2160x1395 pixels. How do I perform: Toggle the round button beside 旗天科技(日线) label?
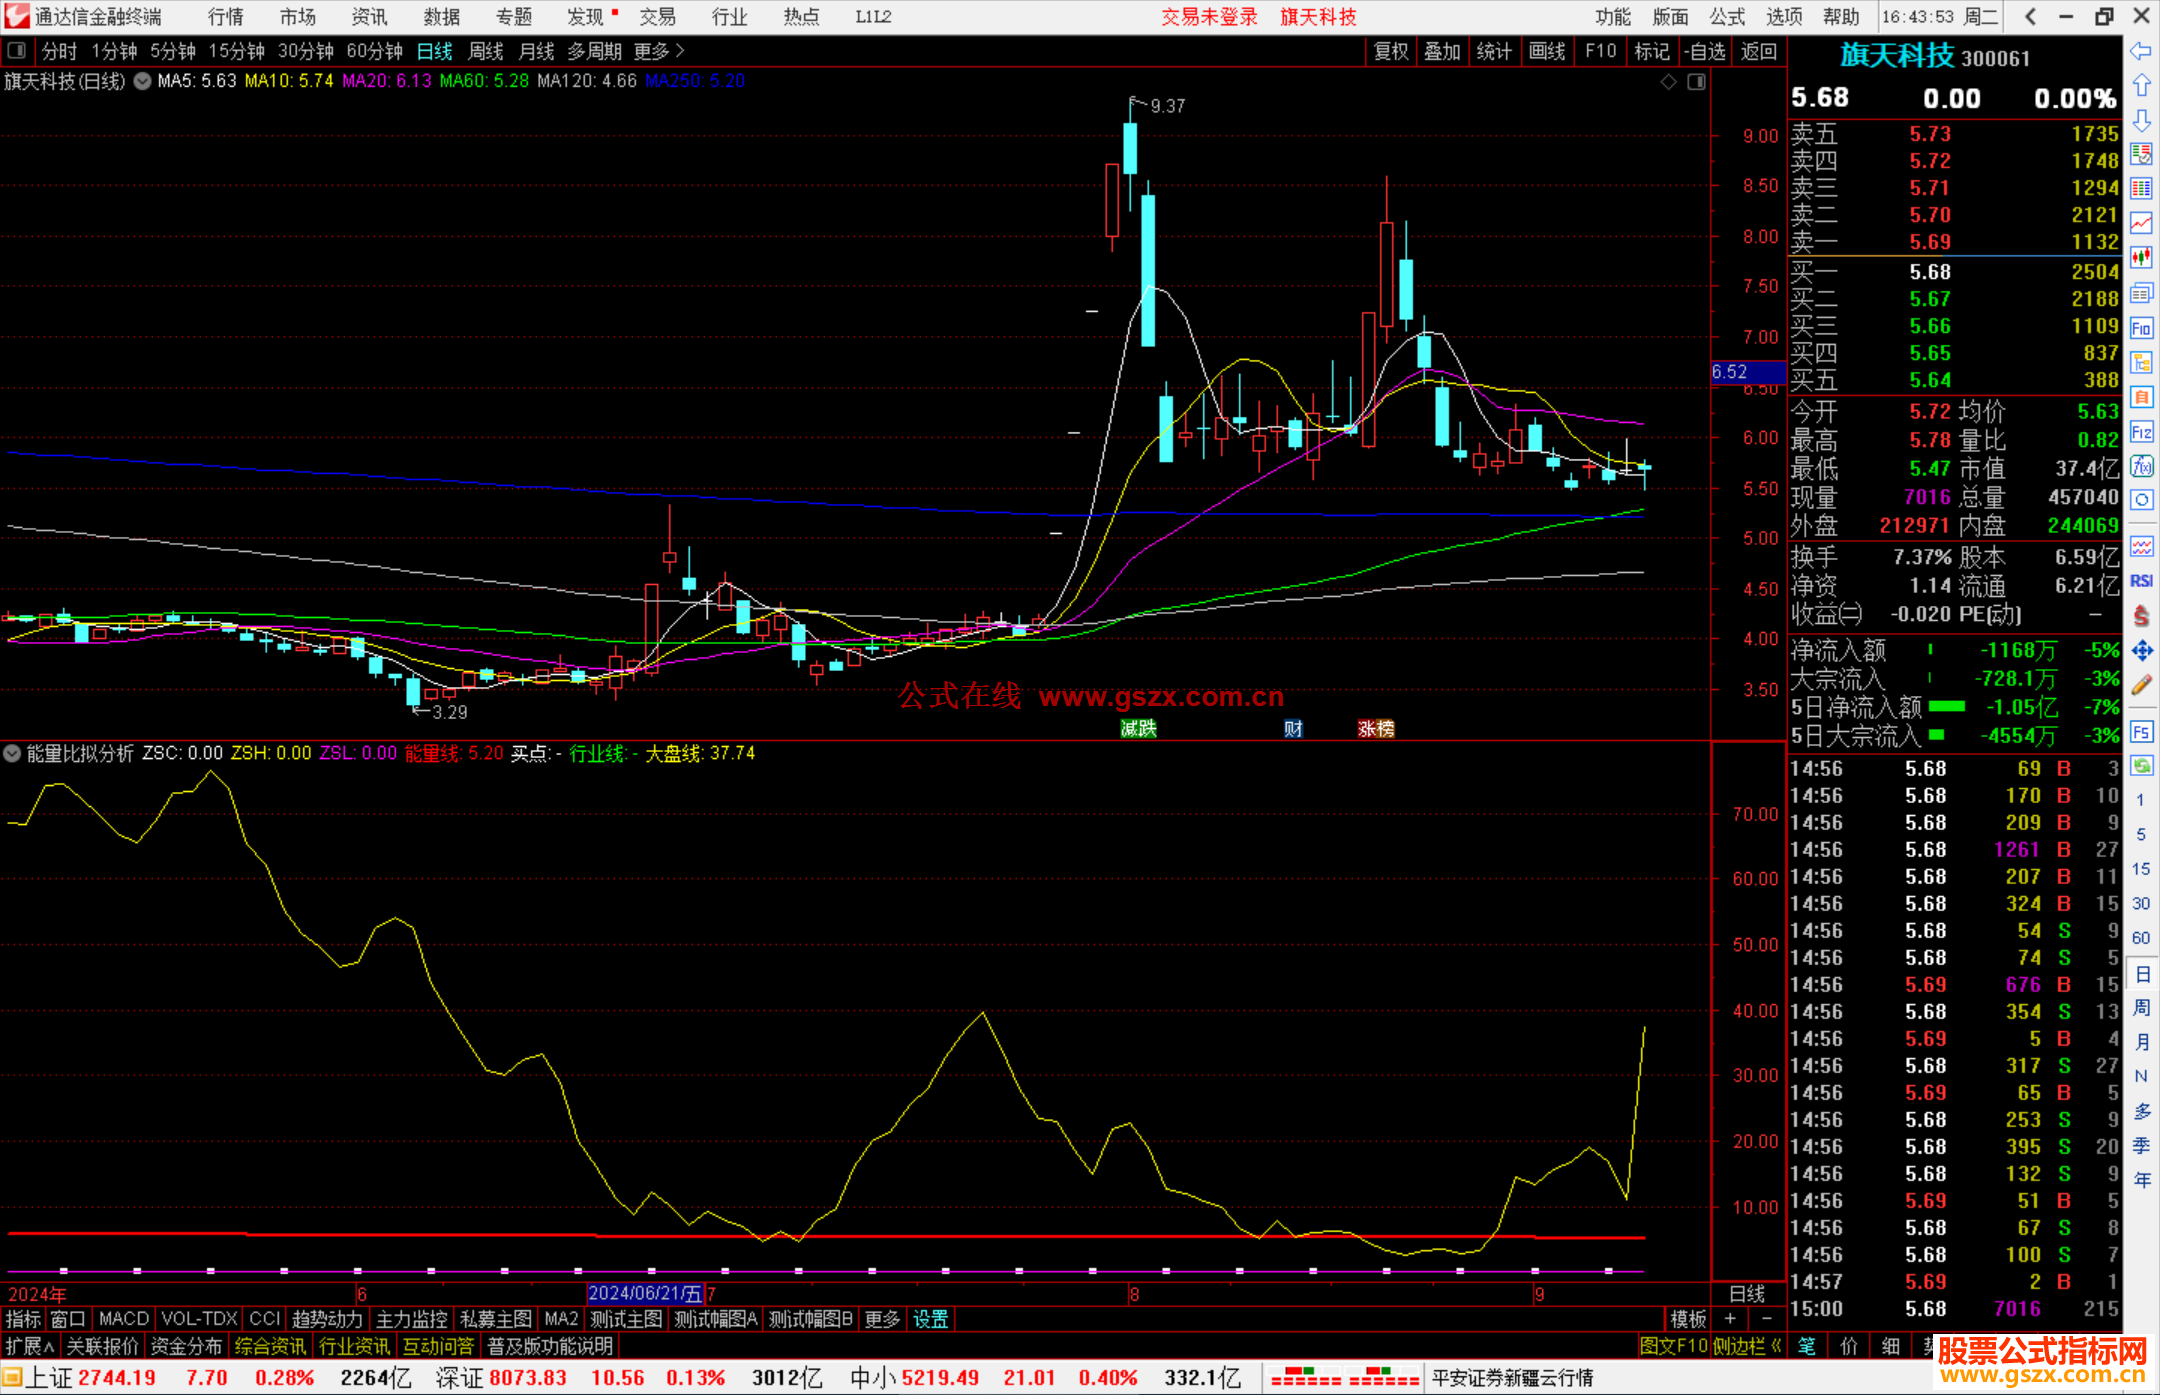[143, 81]
